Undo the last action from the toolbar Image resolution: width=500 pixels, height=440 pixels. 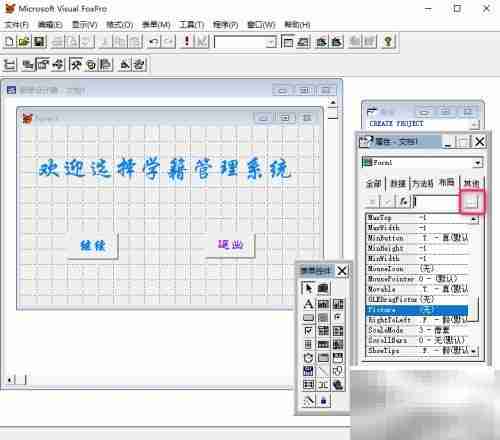(x=154, y=42)
